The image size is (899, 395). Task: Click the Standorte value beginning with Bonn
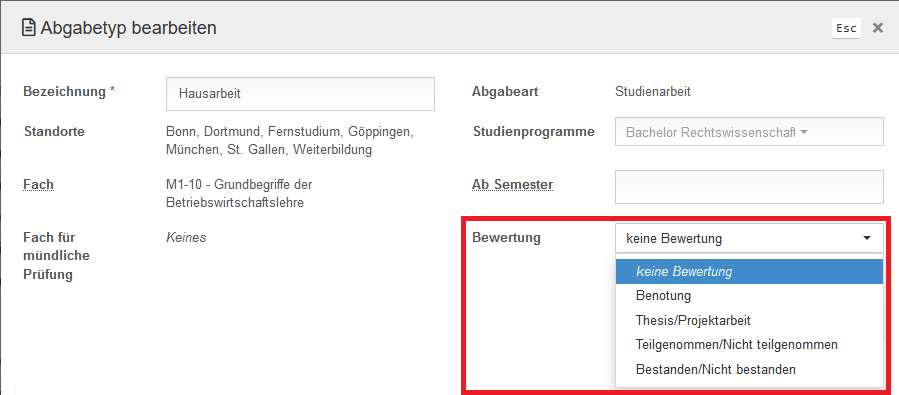click(x=290, y=141)
